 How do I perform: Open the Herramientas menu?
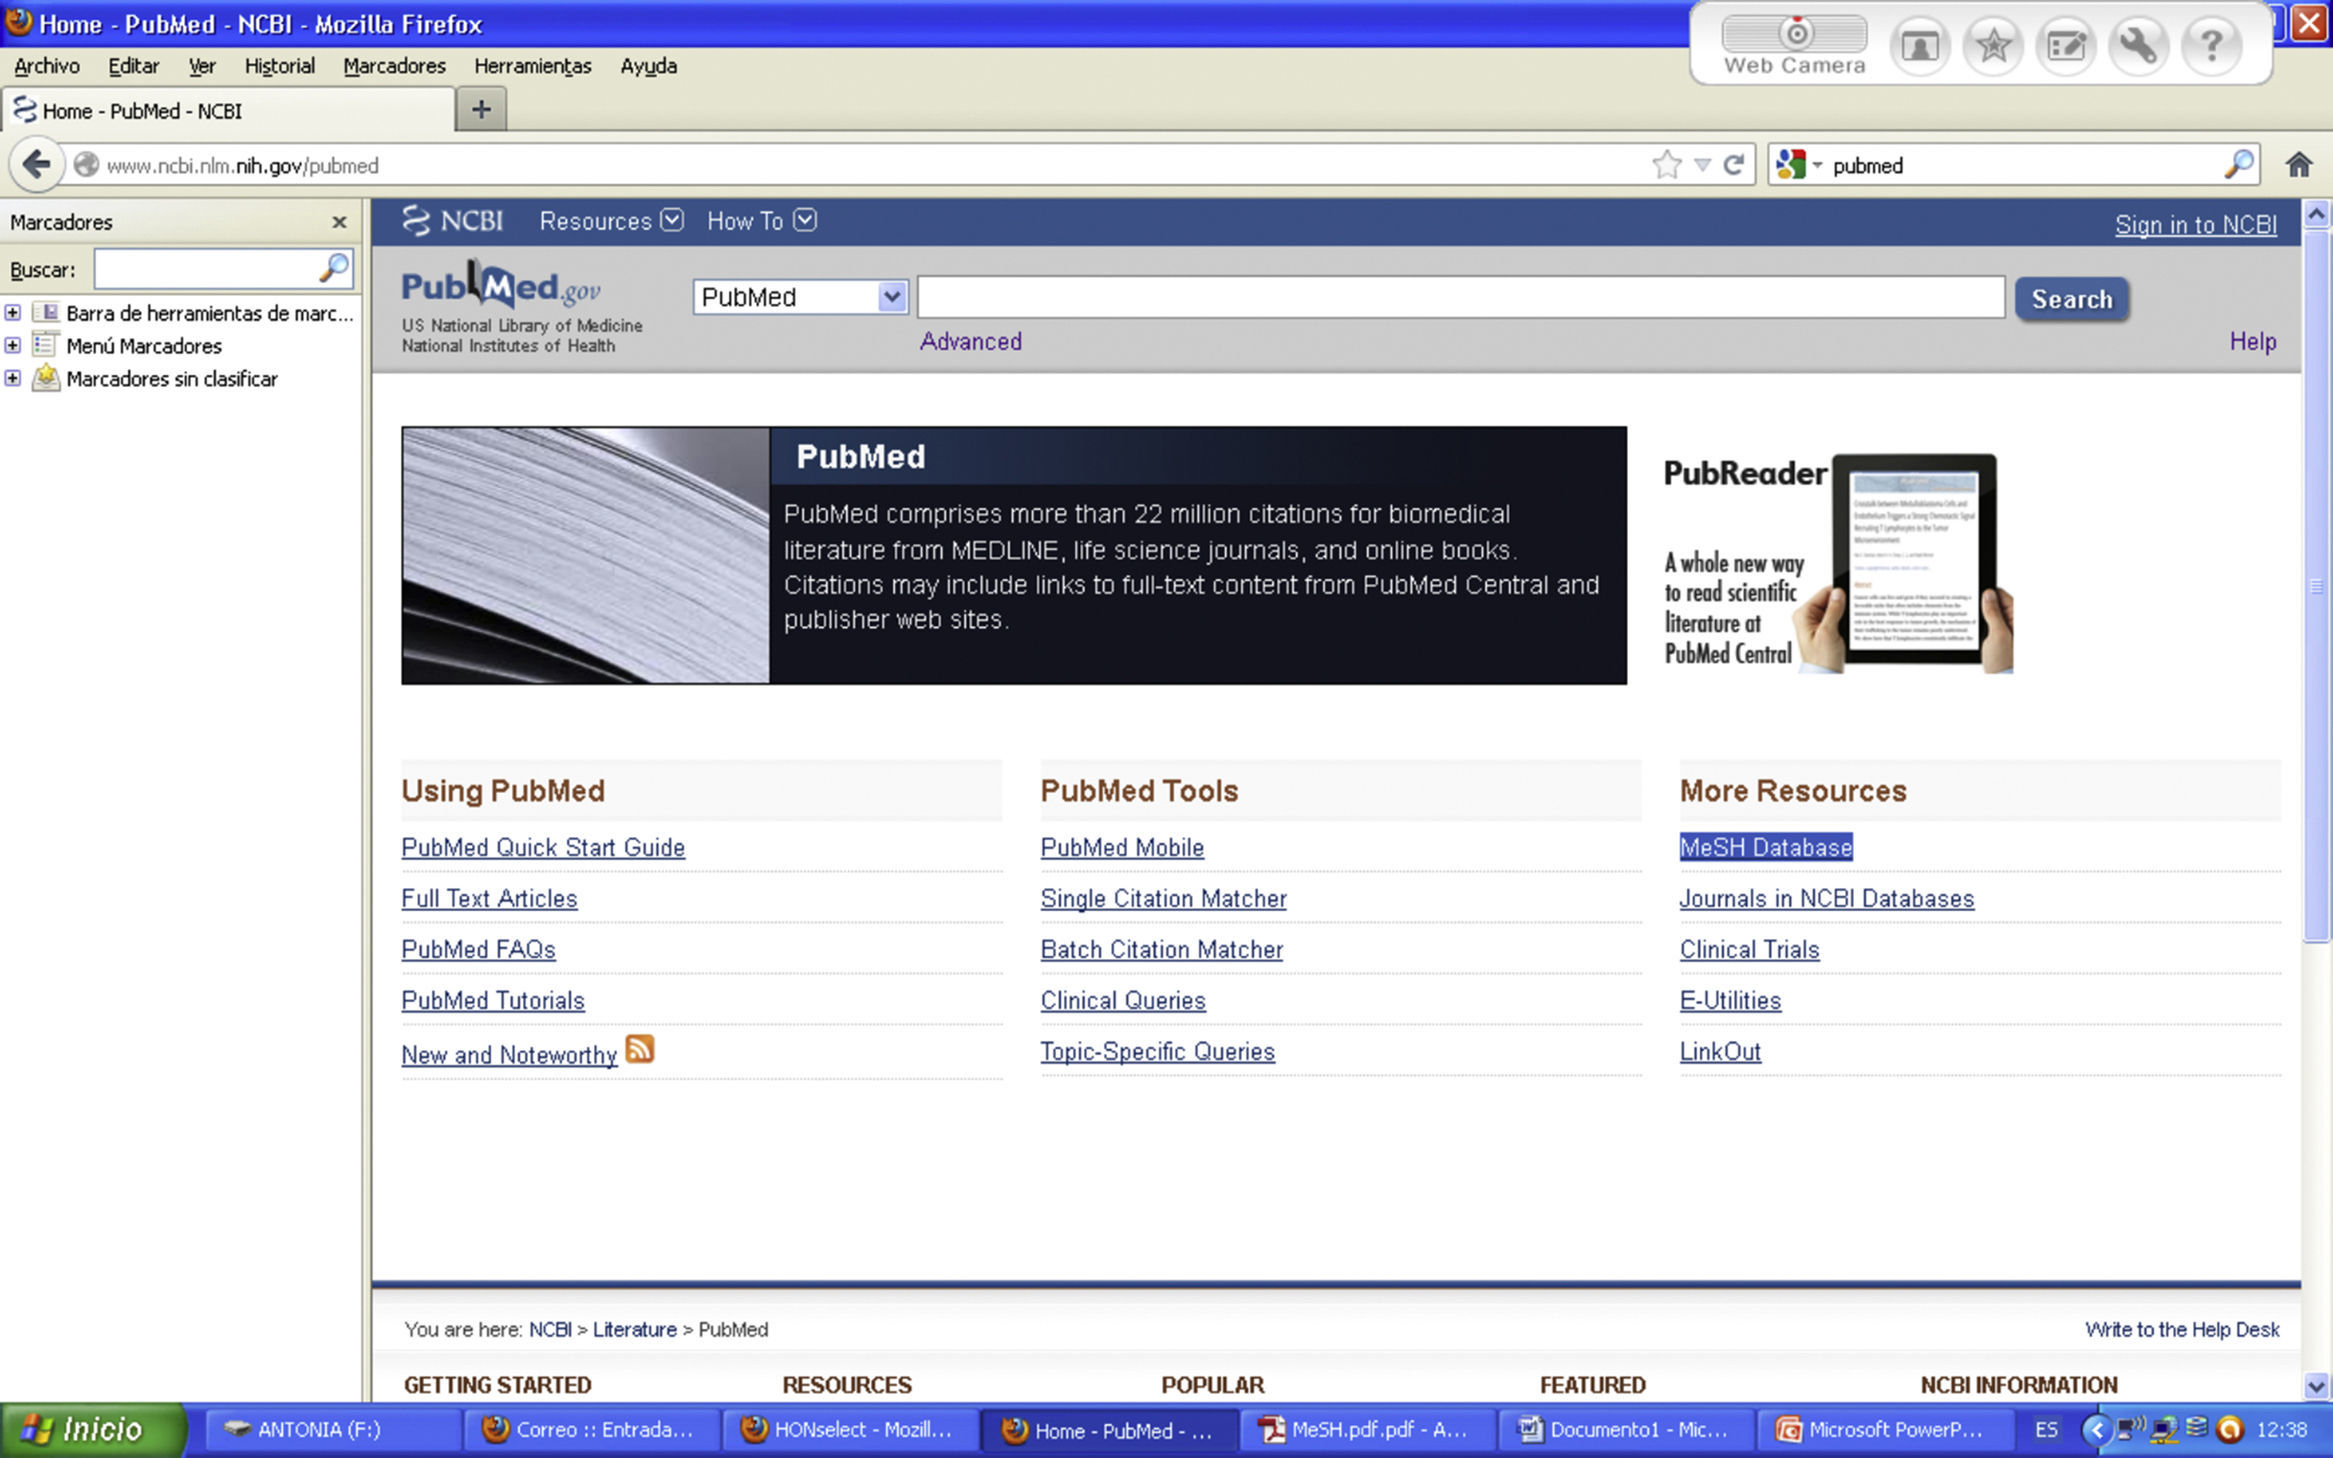pos(532,66)
